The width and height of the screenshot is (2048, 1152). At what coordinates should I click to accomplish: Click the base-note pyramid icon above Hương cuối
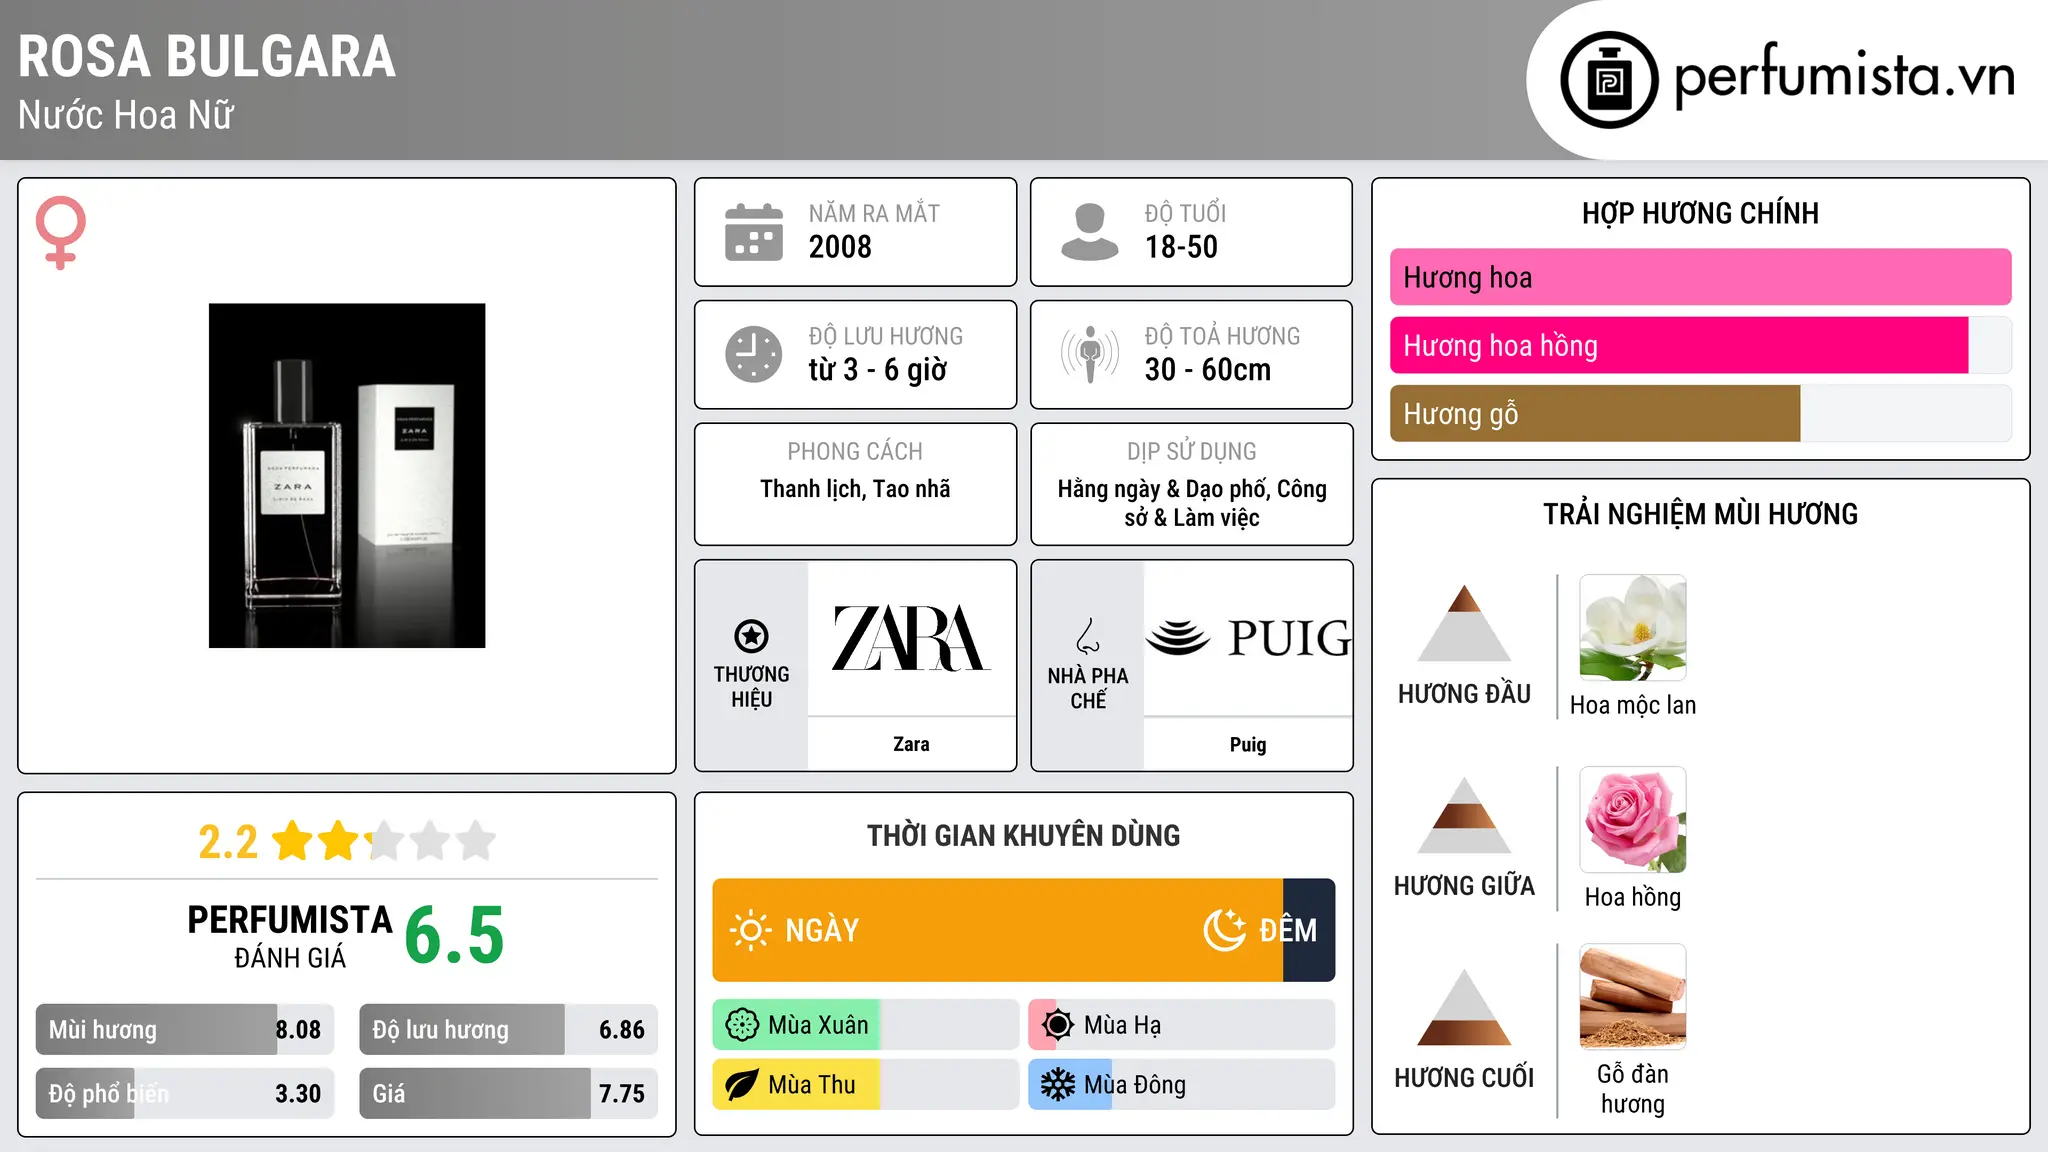click(x=1465, y=1007)
